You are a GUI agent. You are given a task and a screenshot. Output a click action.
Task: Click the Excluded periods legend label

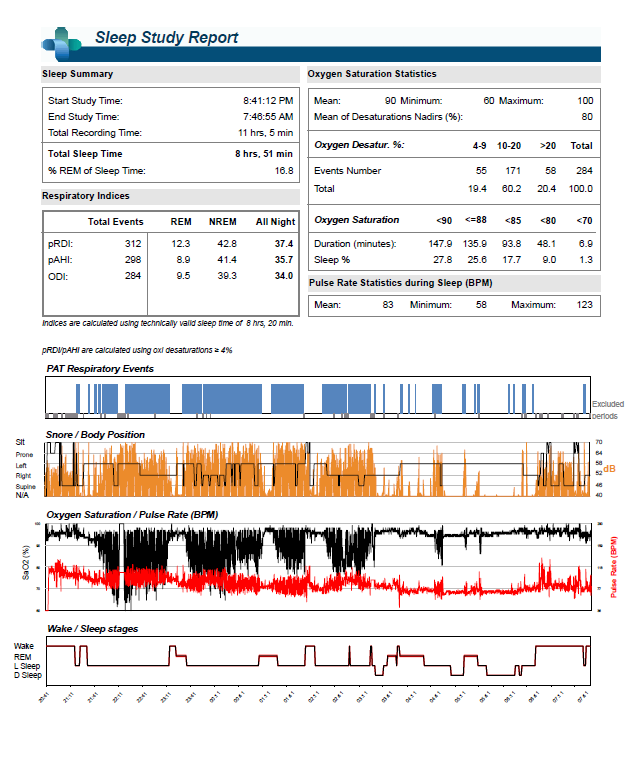click(x=608, y=410)
